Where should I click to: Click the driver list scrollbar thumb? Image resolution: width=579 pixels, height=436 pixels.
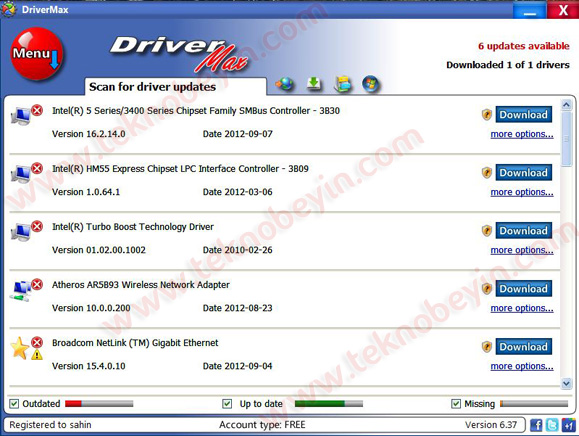click(x=566, y=139)
